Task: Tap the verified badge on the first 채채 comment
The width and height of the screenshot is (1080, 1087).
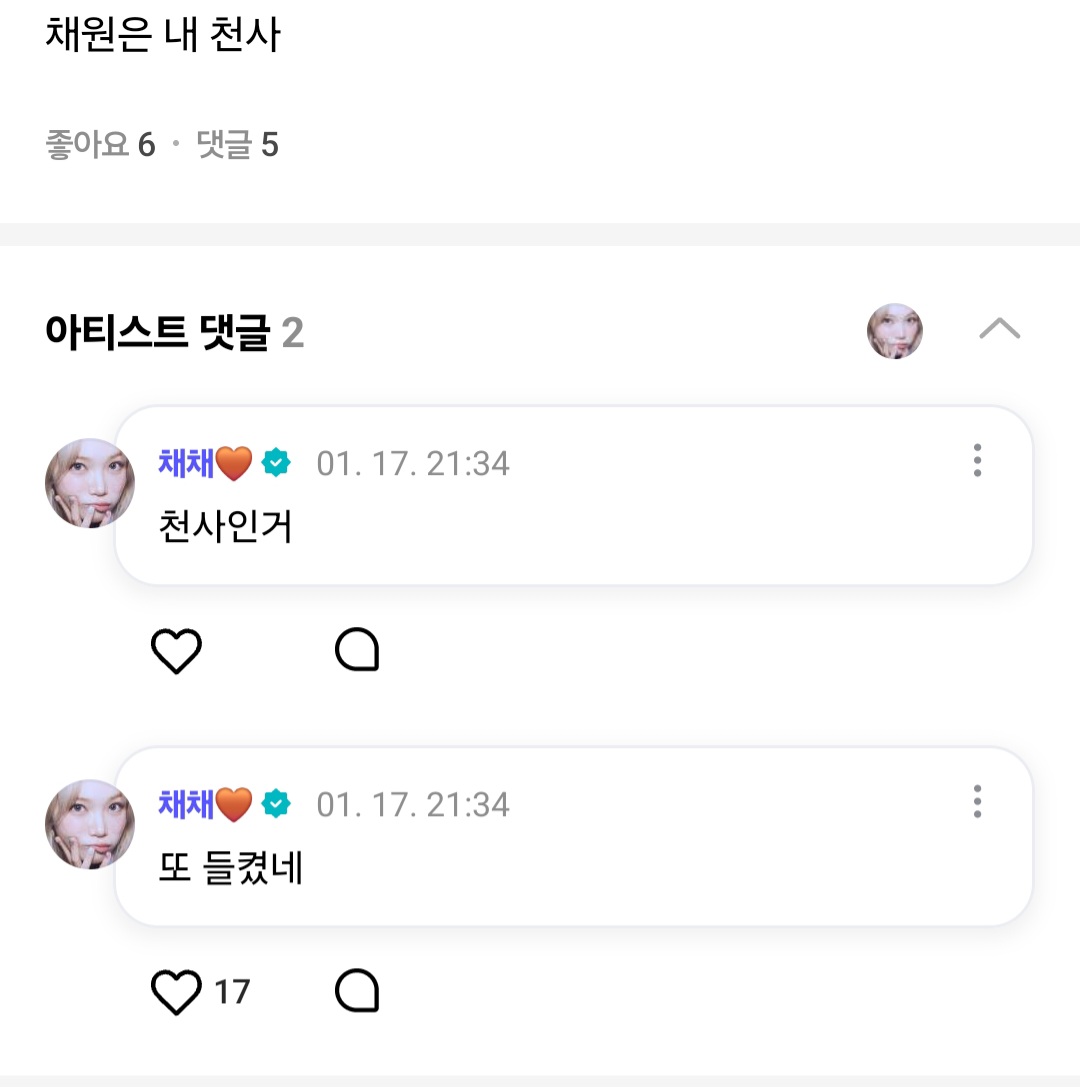Action: point(276,463)
